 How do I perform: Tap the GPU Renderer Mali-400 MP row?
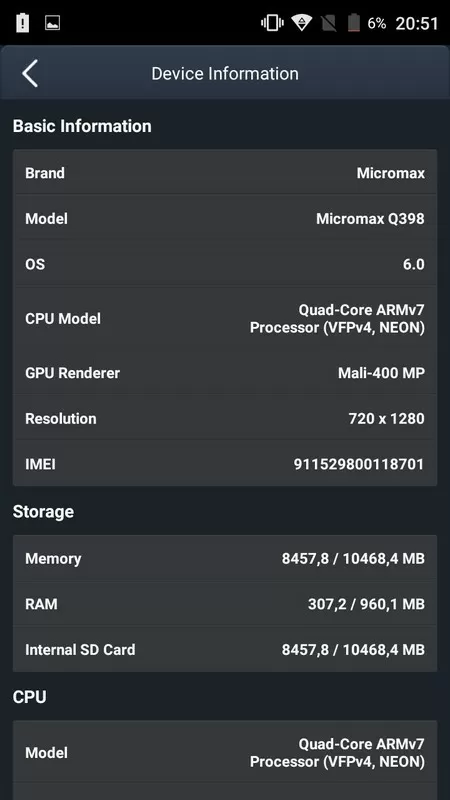(225, 372)
